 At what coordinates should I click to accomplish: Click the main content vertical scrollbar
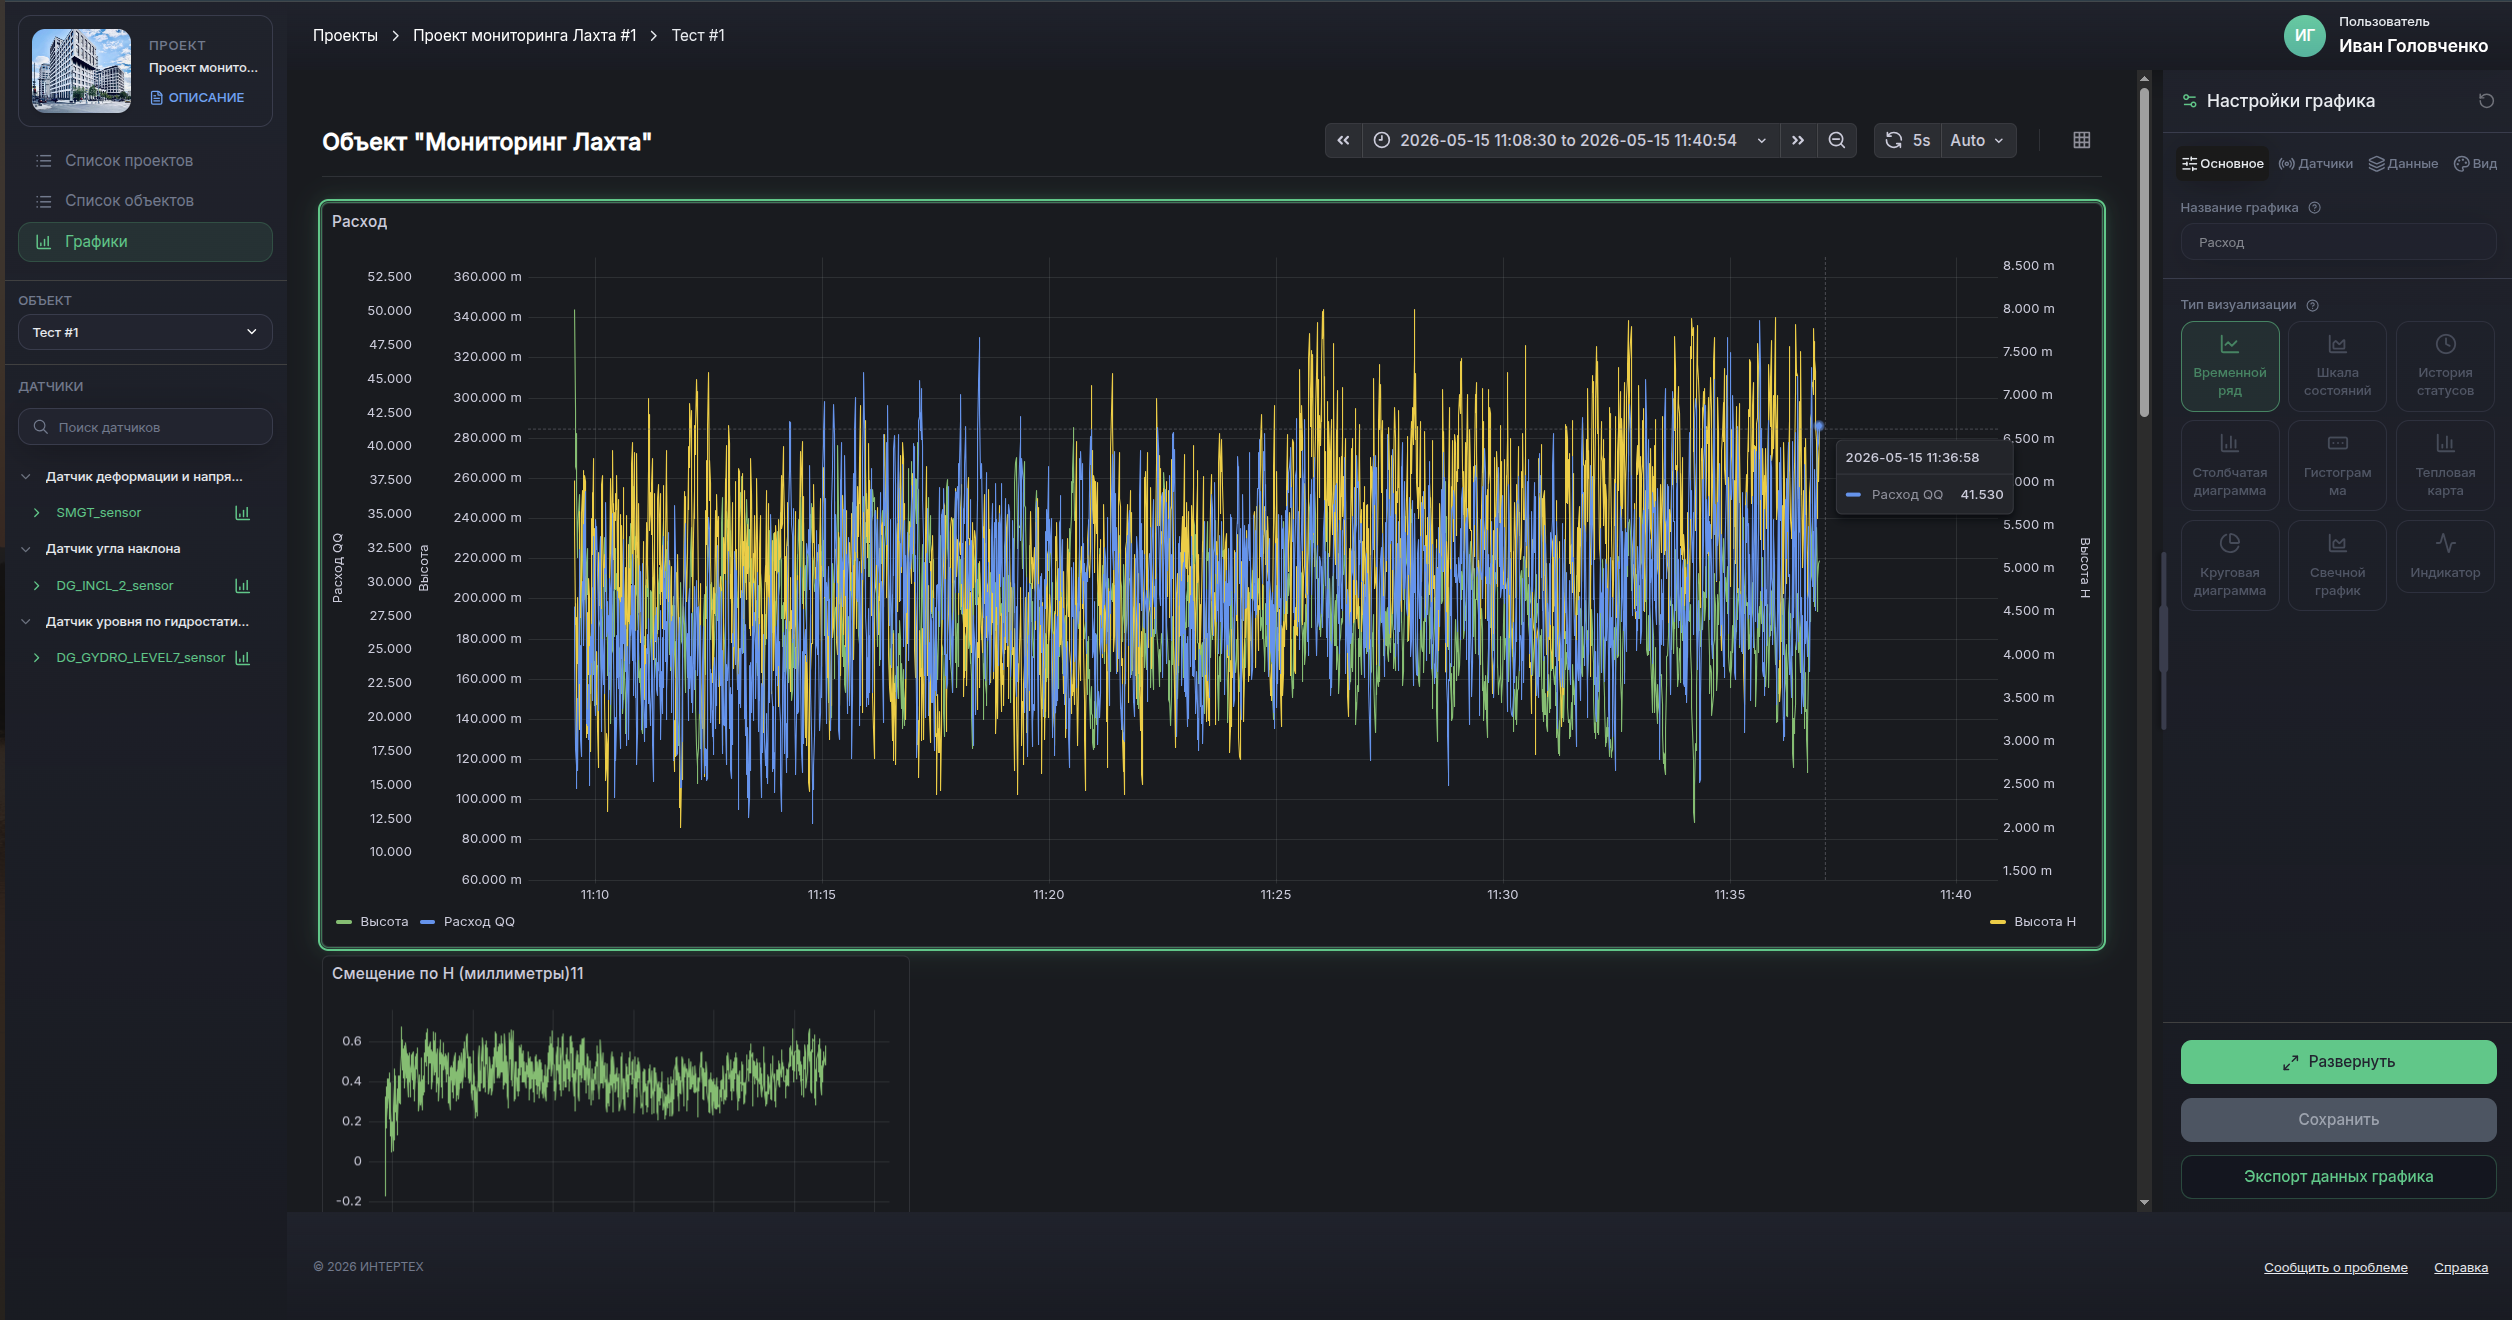[2144, 250]
